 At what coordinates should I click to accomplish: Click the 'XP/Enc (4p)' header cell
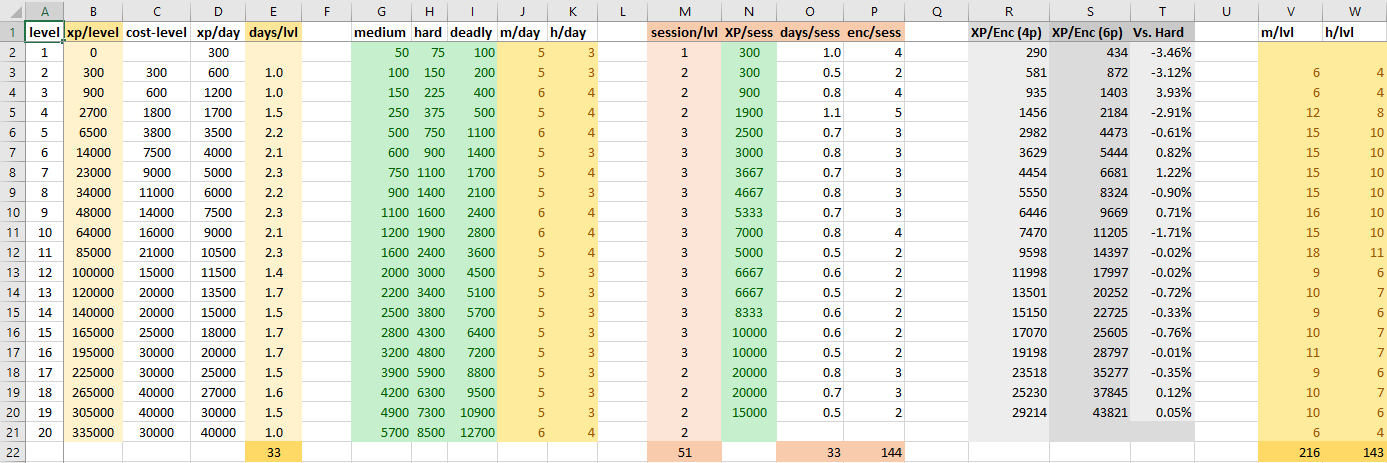pyautogui.click(x=1008, y=32)
